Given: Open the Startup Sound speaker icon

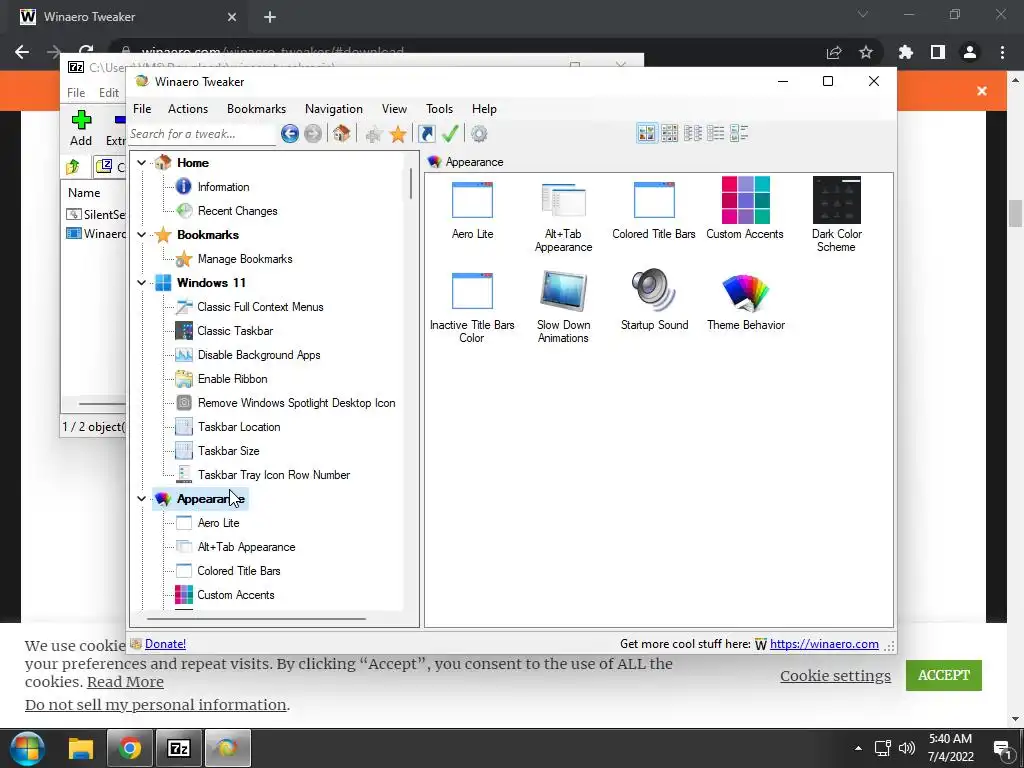Looking at the screenshot, I should (x=654, y=291).
